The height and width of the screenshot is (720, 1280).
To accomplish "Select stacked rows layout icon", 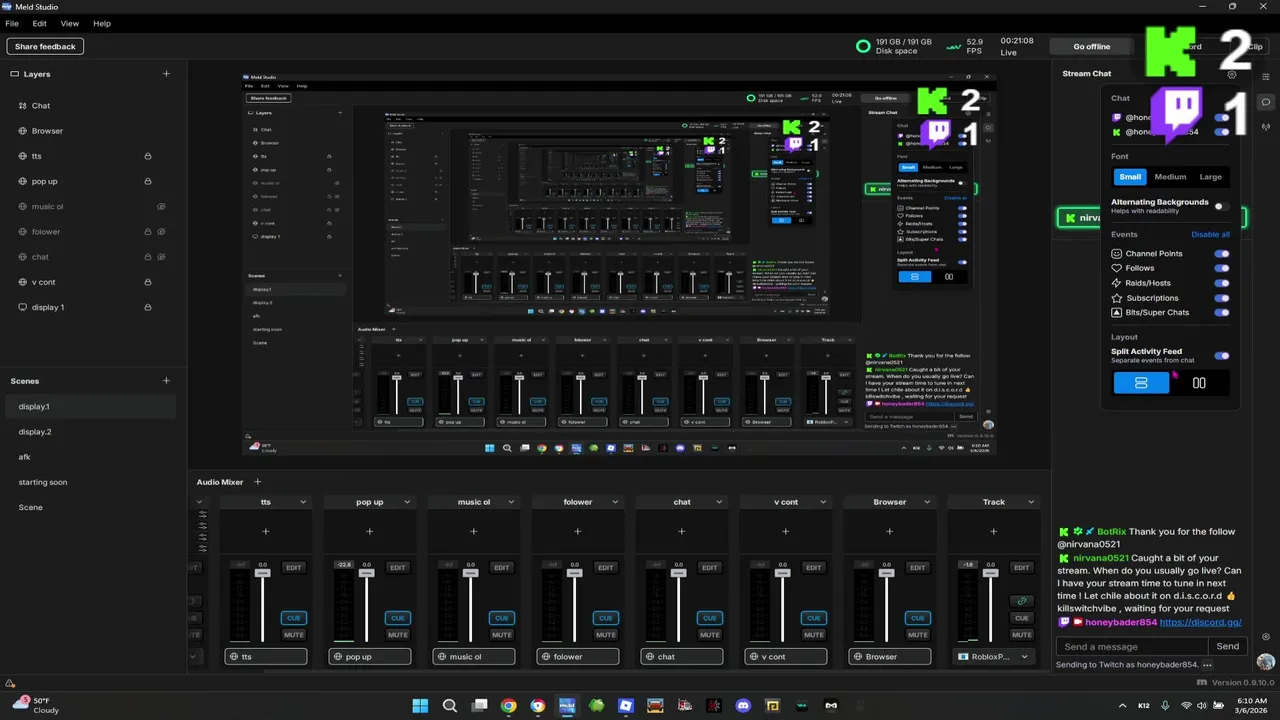I will click(x=1141, y=383).
